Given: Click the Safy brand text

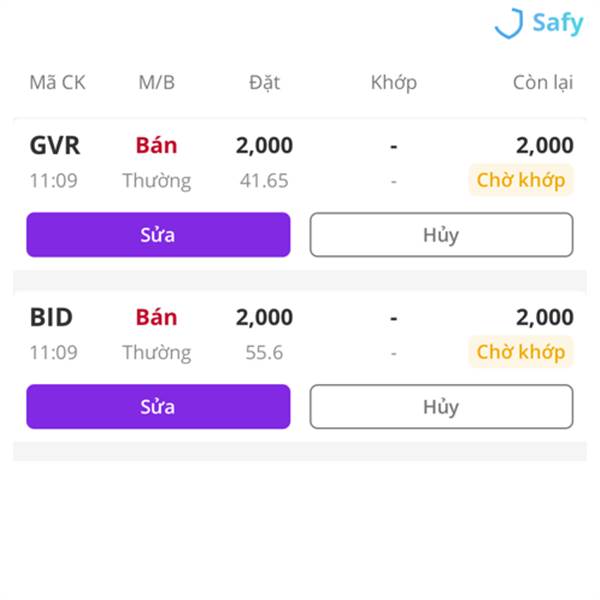Looking at the screenshot, I should (558, 23).
